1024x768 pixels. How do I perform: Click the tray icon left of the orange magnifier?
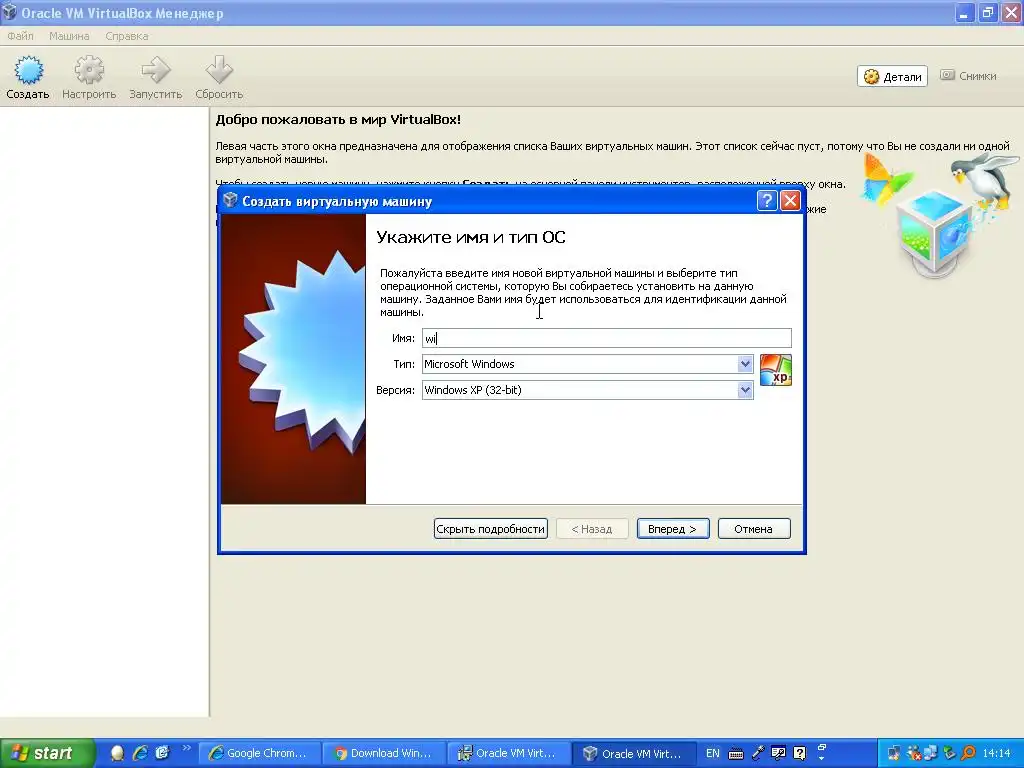(x=950, y=753)
